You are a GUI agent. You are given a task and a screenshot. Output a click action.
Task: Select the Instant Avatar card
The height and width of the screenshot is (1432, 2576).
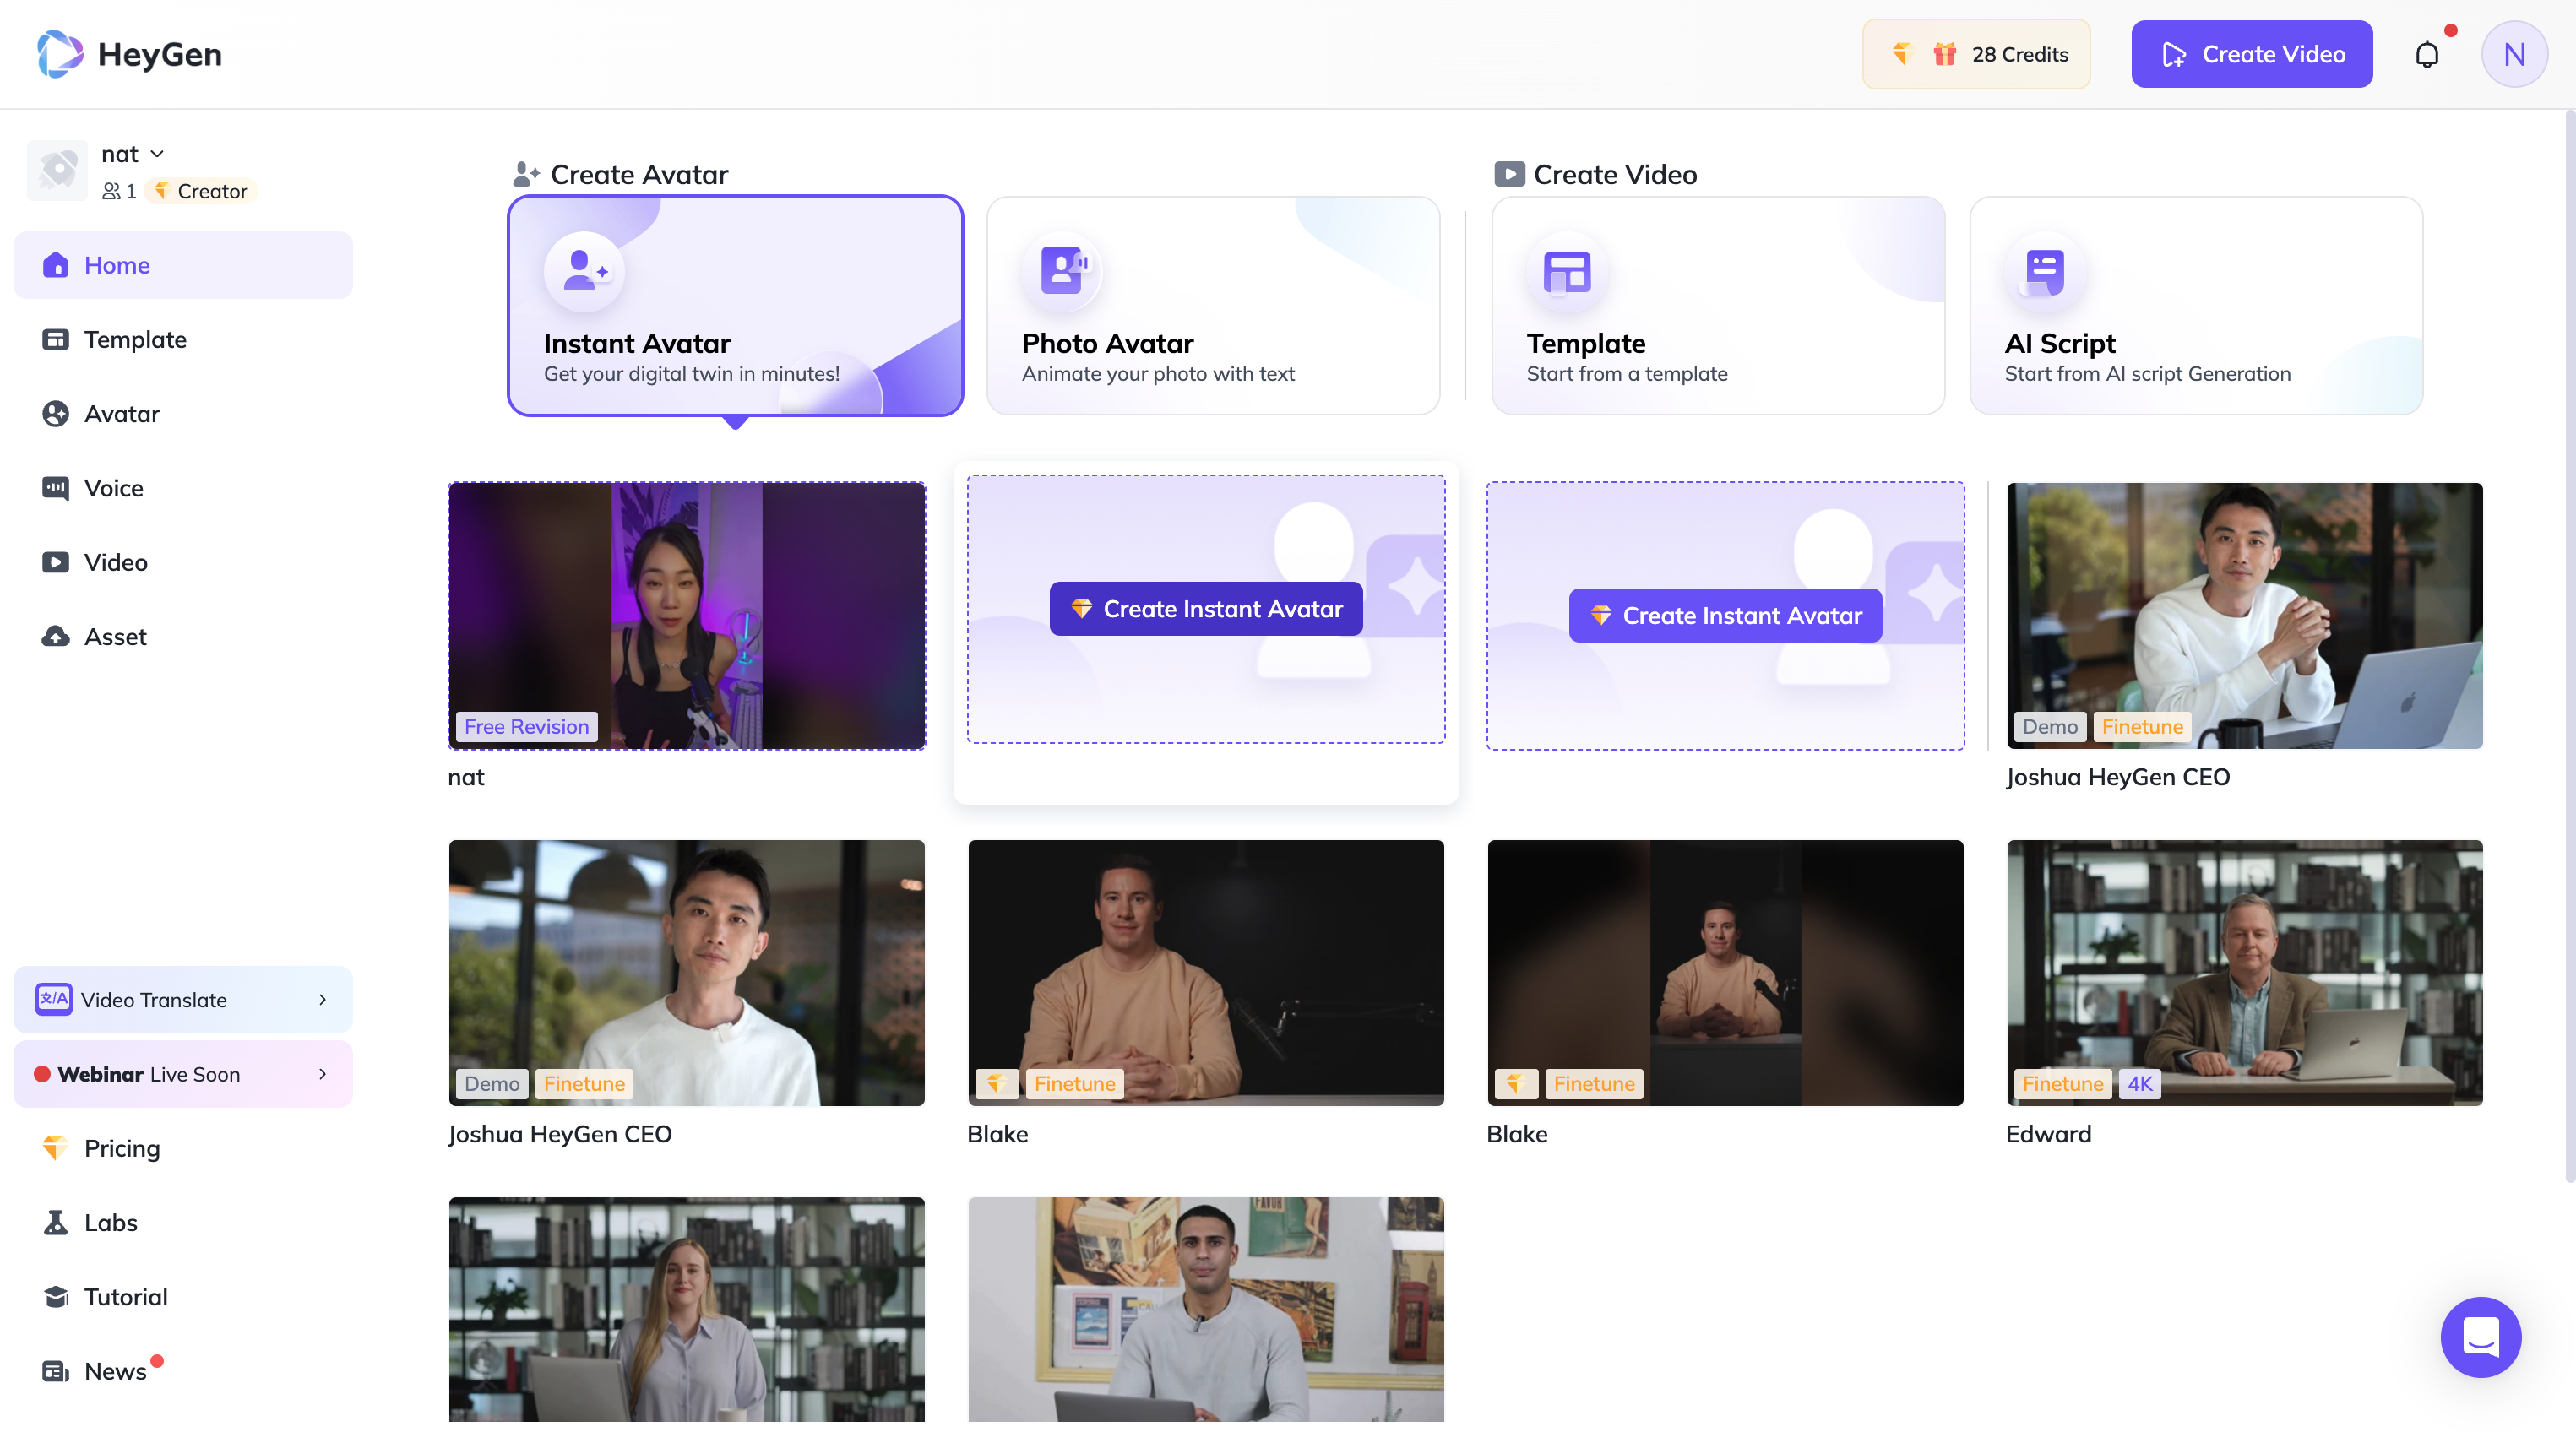coord(735,305)
